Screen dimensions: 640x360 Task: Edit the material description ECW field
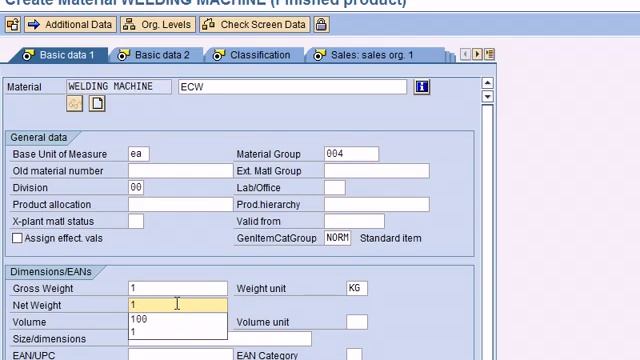point(292,87)
